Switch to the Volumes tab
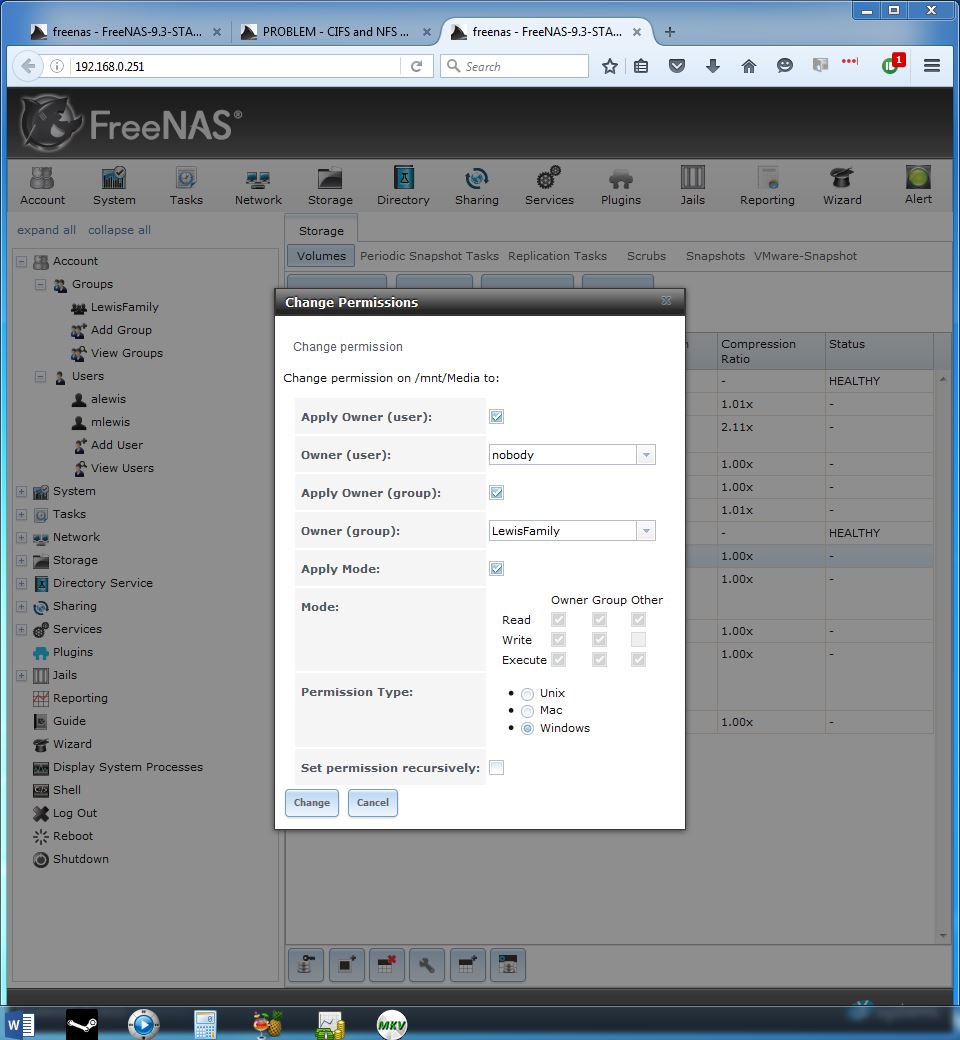Viewport: 960px width, 1040px height. [321, 256]
